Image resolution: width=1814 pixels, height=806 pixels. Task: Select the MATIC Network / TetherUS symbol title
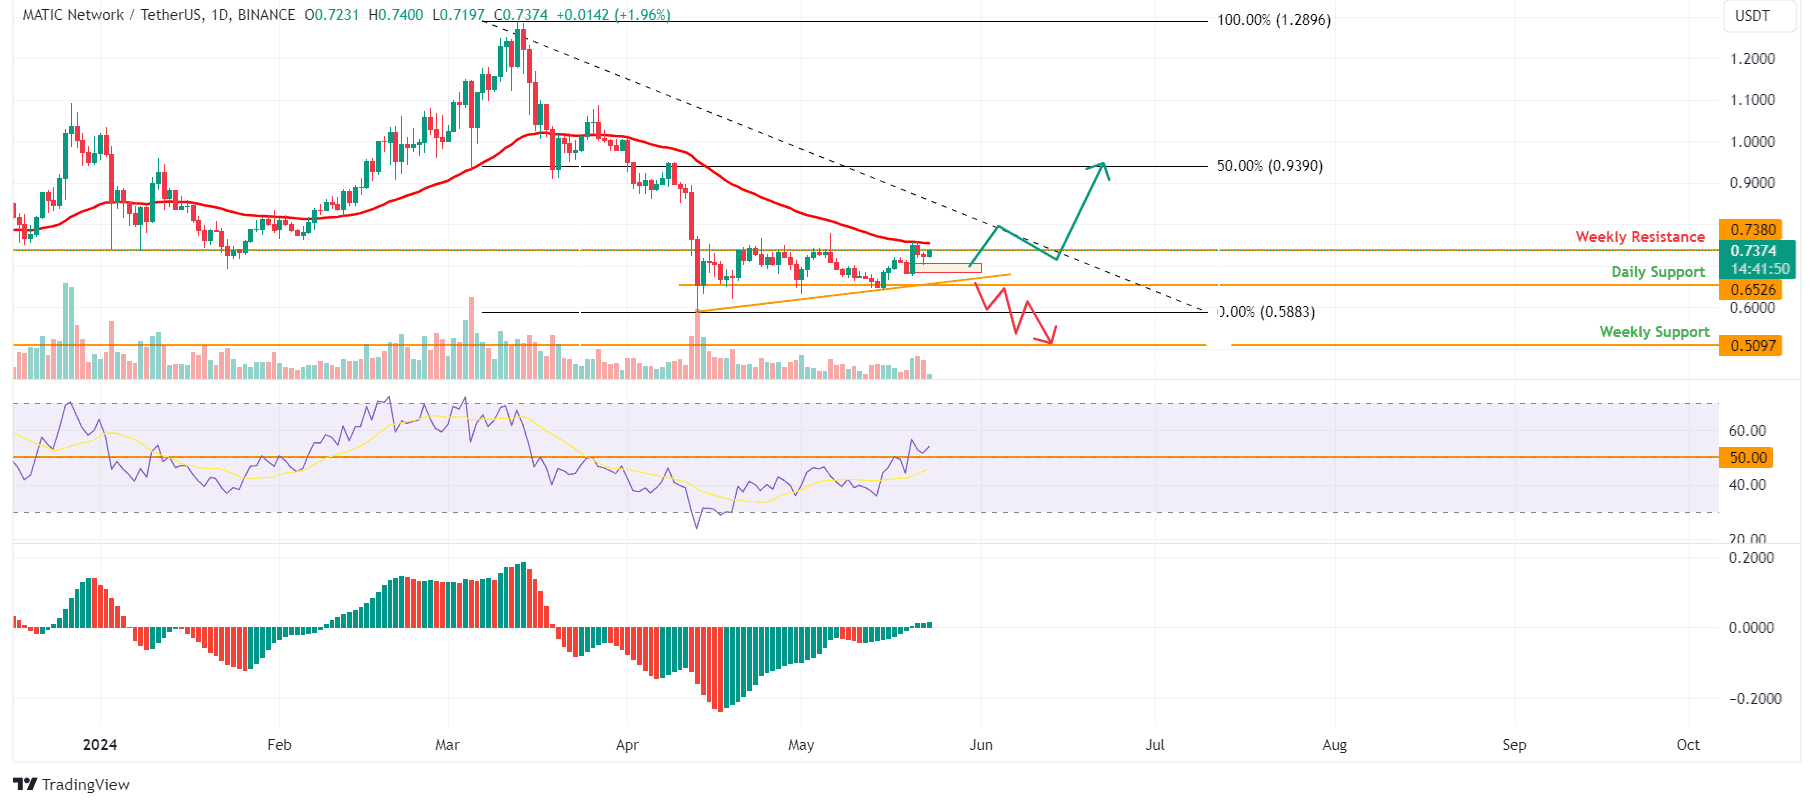(112, 15)
